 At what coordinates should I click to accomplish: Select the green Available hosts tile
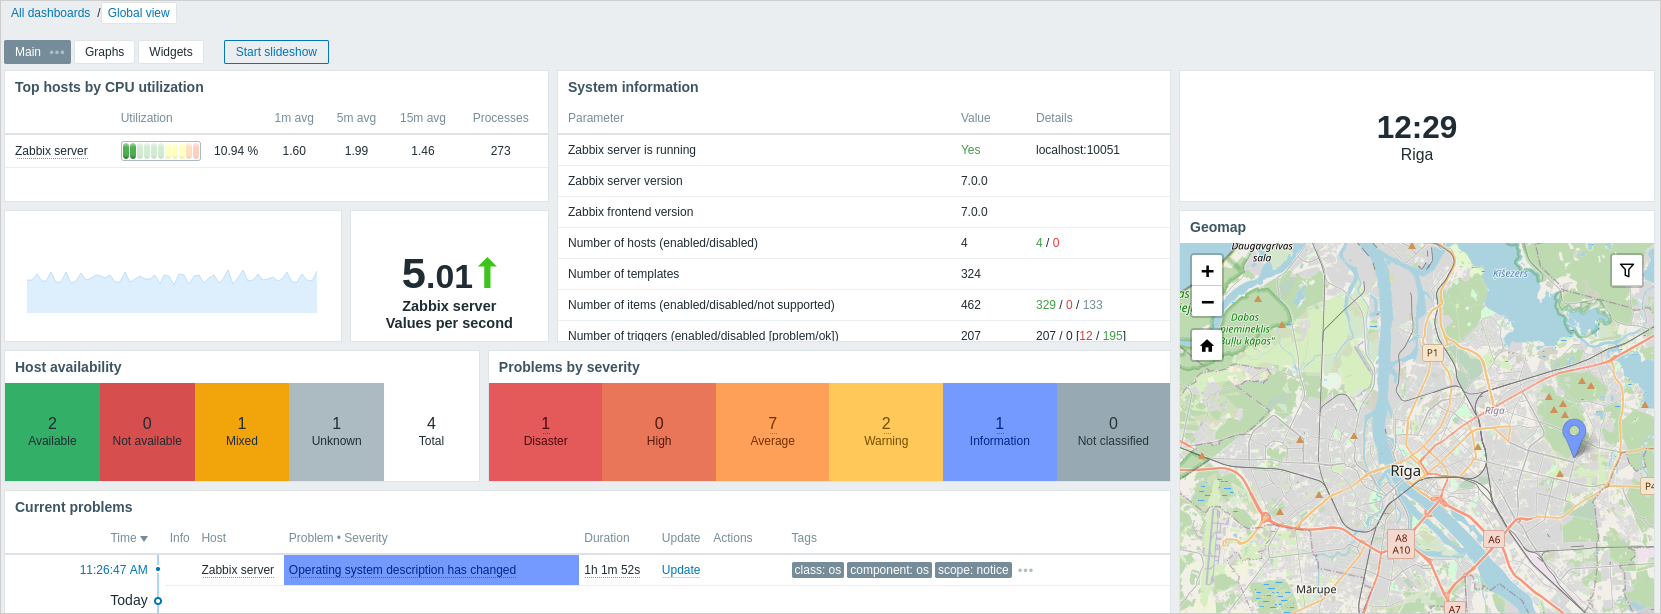click(x=52, y=432)
